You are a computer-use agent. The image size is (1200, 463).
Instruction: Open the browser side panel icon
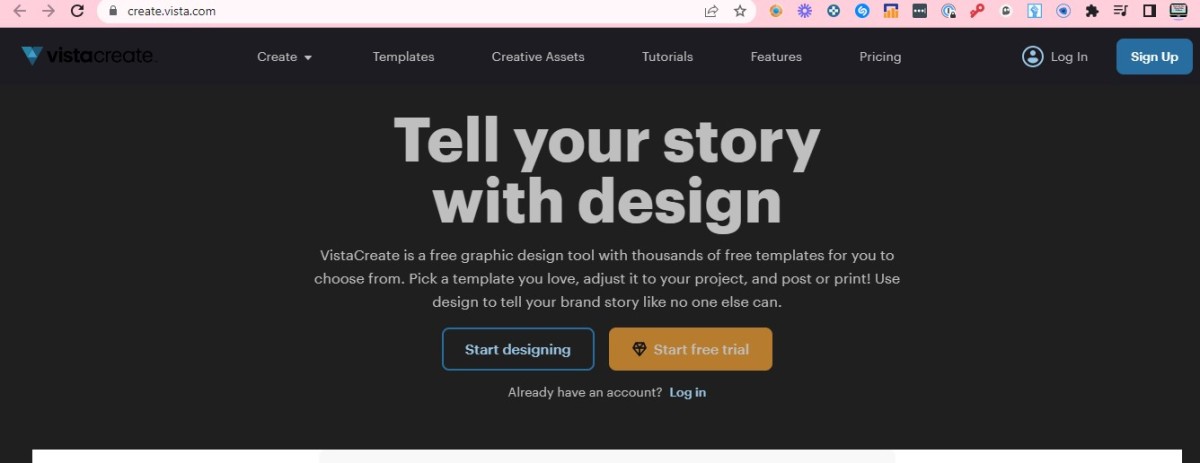(1150, 12)
